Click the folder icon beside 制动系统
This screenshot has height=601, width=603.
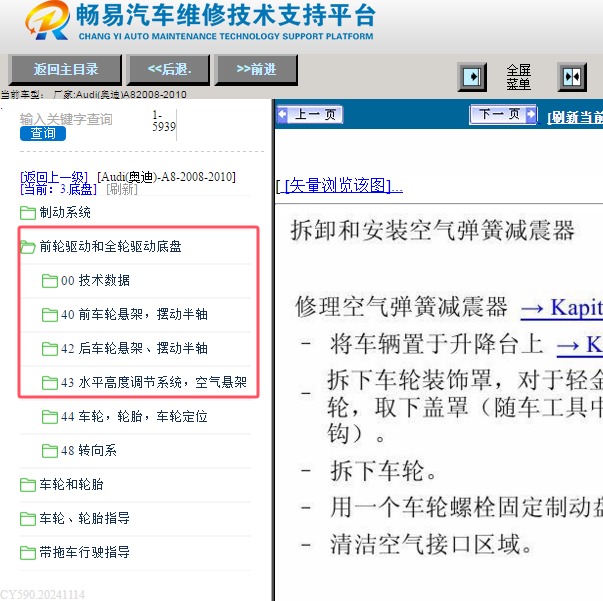[28, 212]
